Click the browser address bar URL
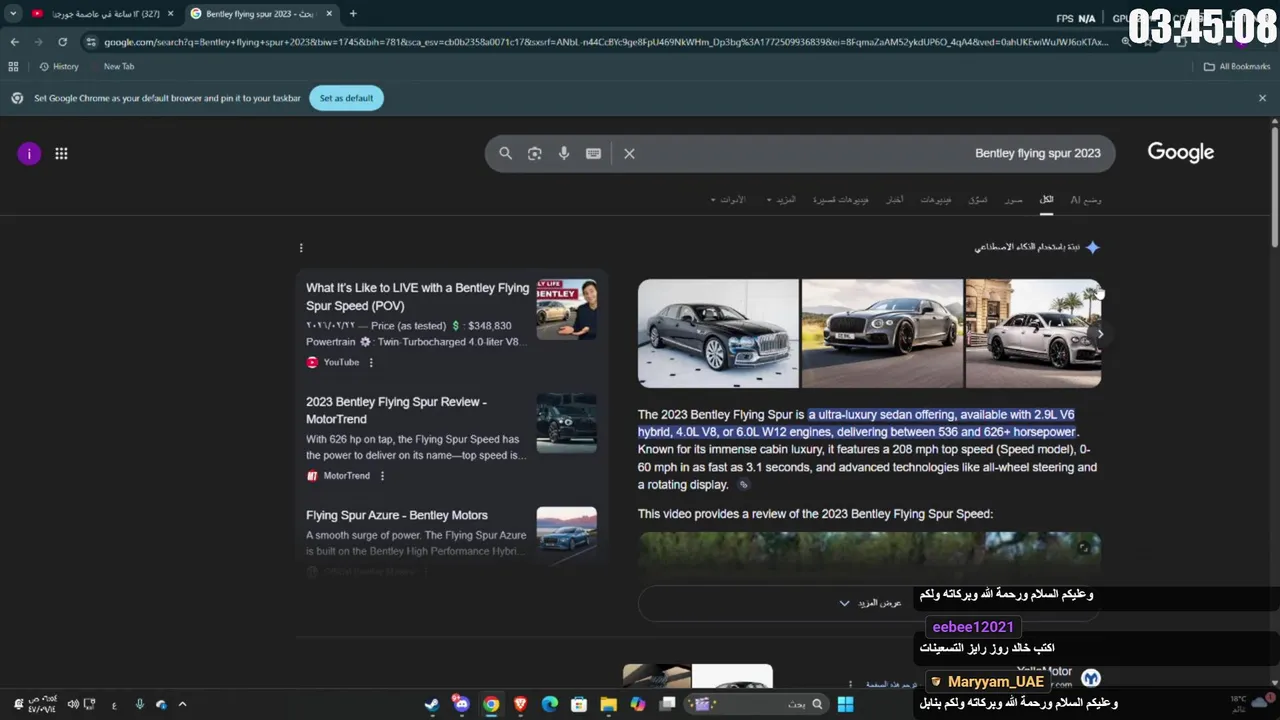 (x=606, y=42)
